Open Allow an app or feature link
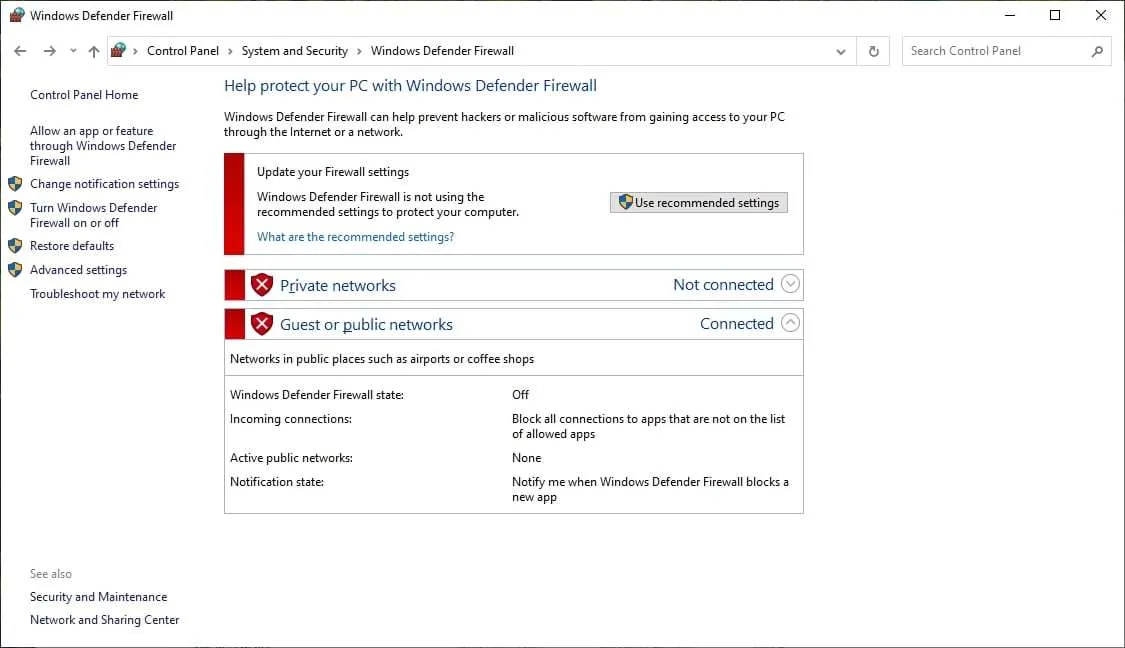The width and height of the screenshot is (1125, 648). [103, 146]
